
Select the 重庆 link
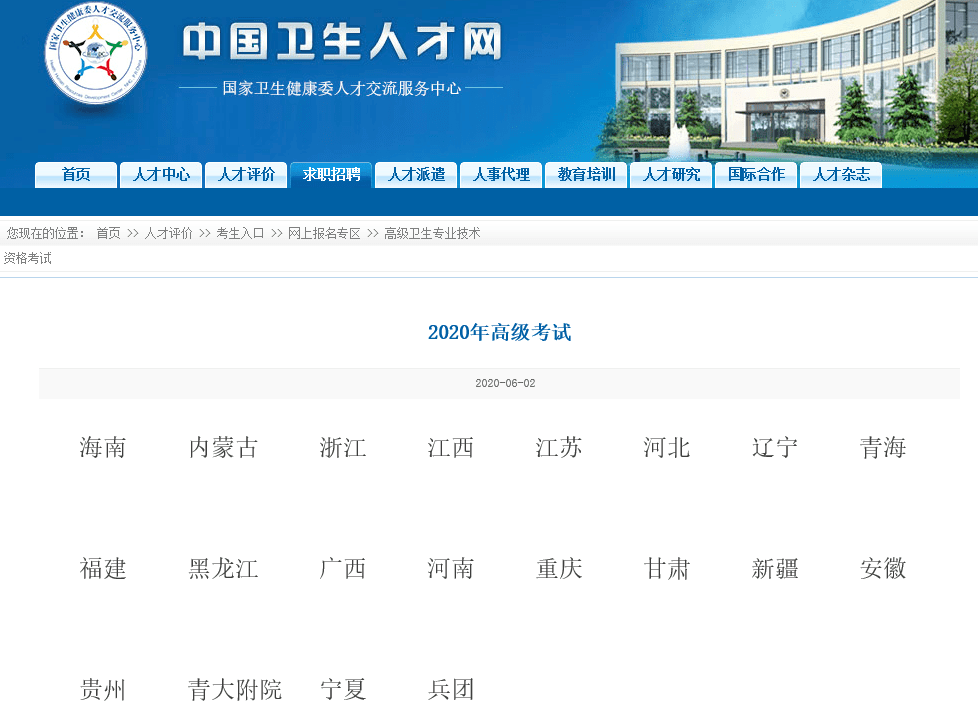(x=559, y=569)
